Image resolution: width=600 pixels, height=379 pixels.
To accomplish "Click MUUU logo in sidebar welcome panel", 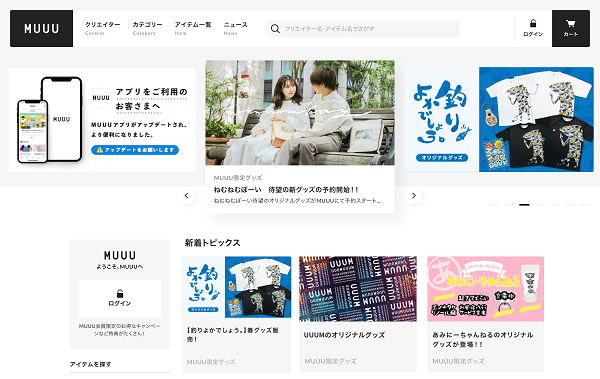I will point(120,255).
